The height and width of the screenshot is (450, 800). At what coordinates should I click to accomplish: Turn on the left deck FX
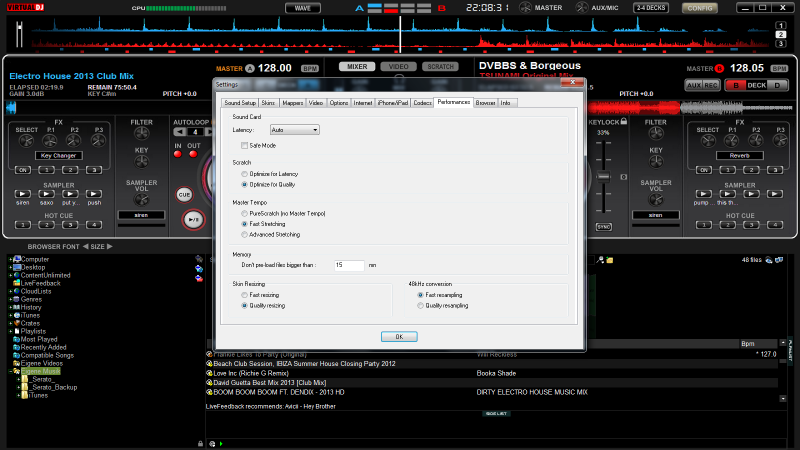[x=22, y=170]
